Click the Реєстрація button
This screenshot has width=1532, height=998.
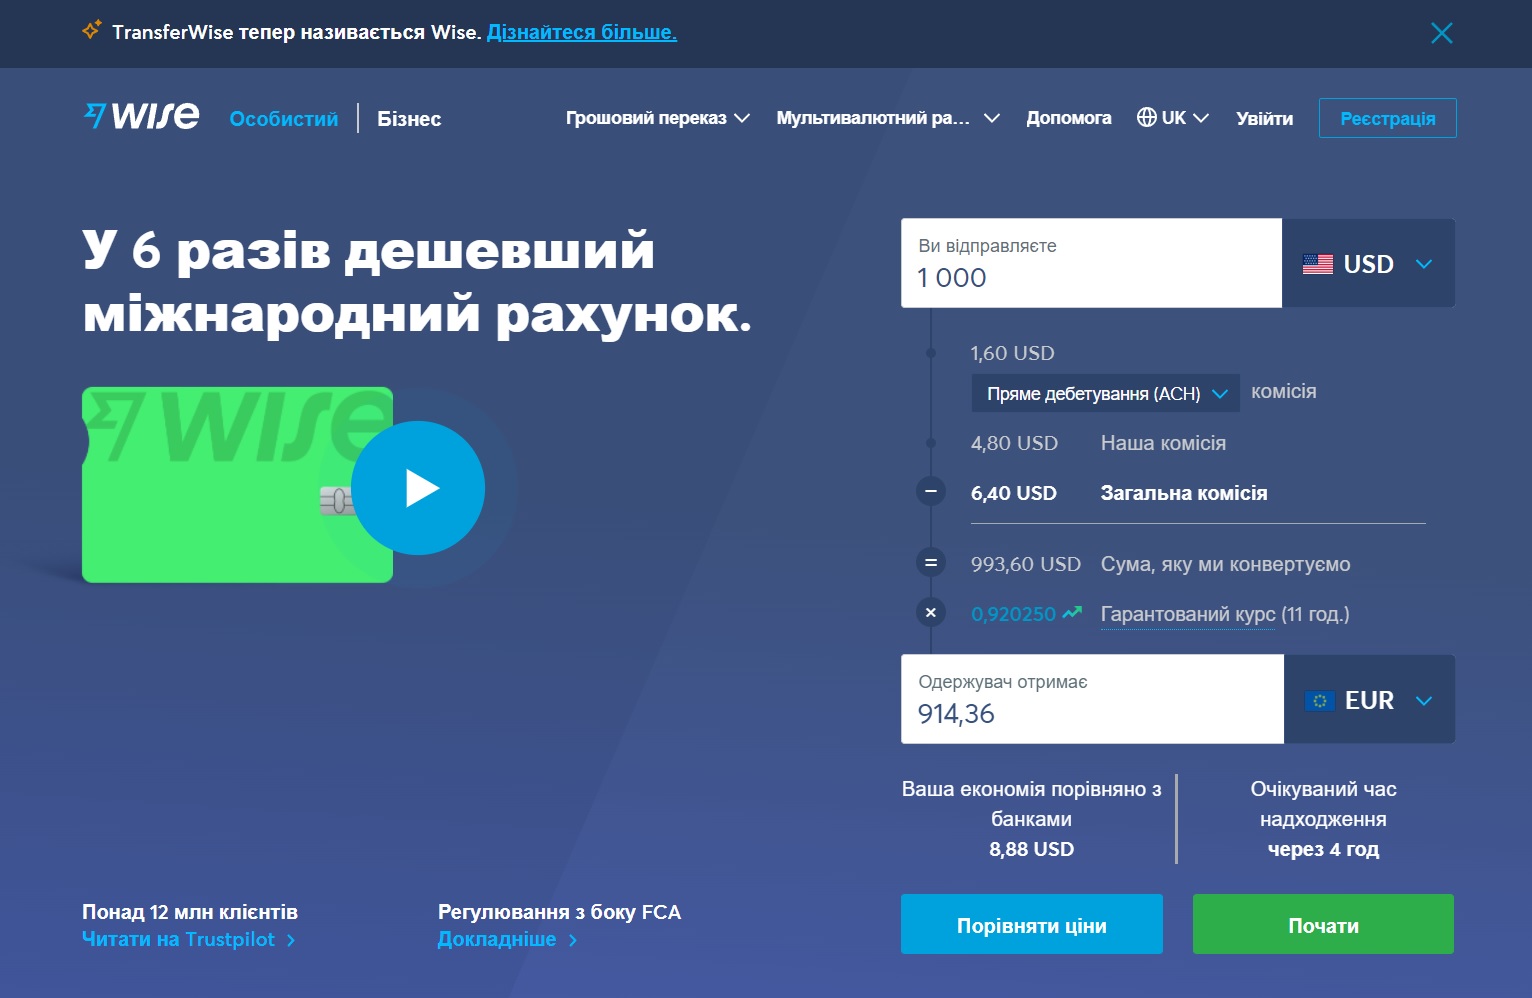click(1388, 118)
